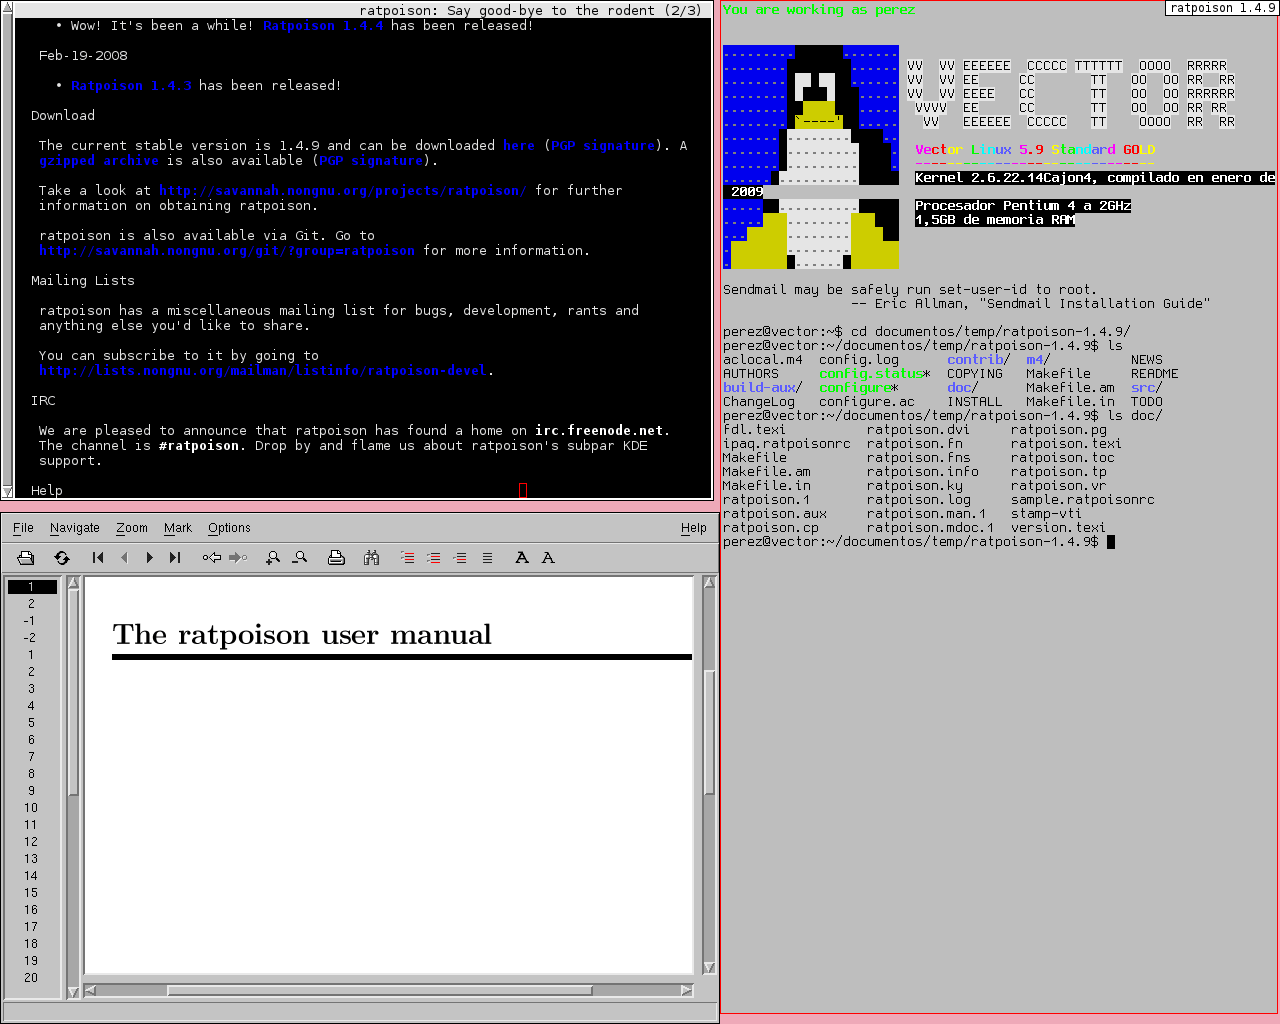1280x1024 pixels.
Task: Click the 'gzipped archive' link
Action: click(99, 161)
